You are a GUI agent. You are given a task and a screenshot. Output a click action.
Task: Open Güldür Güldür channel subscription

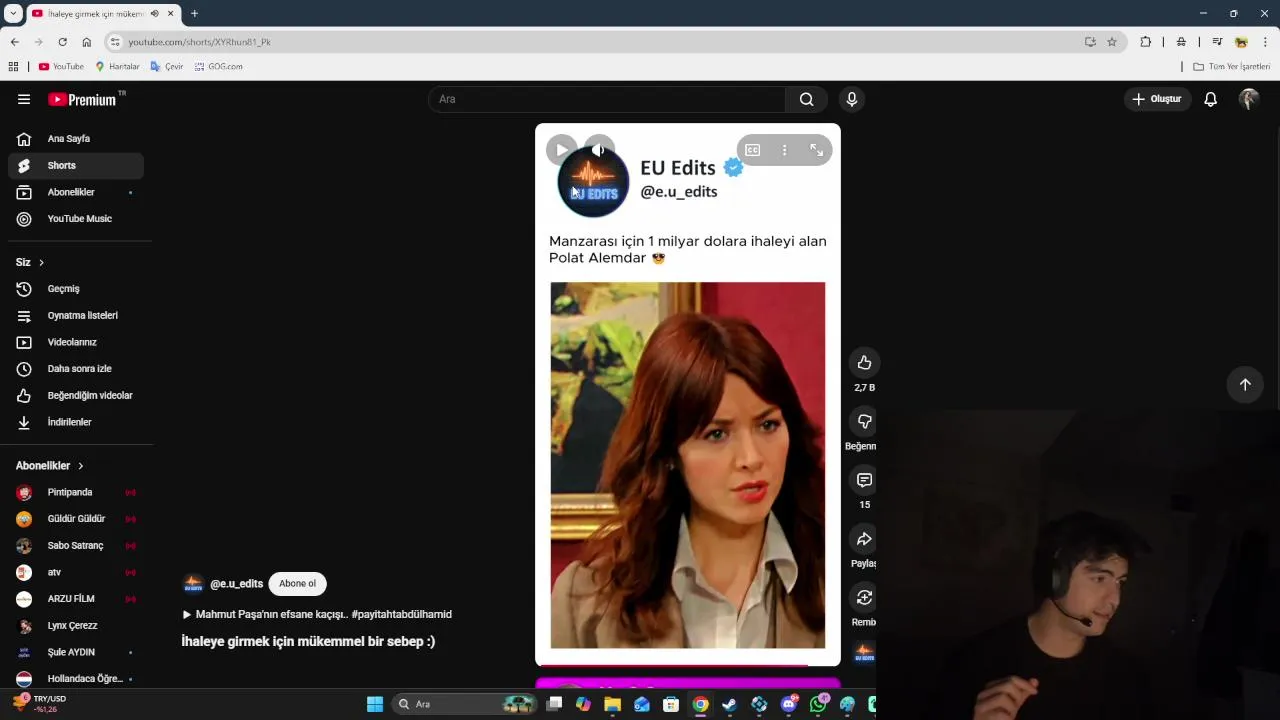[x=76, y=519]
